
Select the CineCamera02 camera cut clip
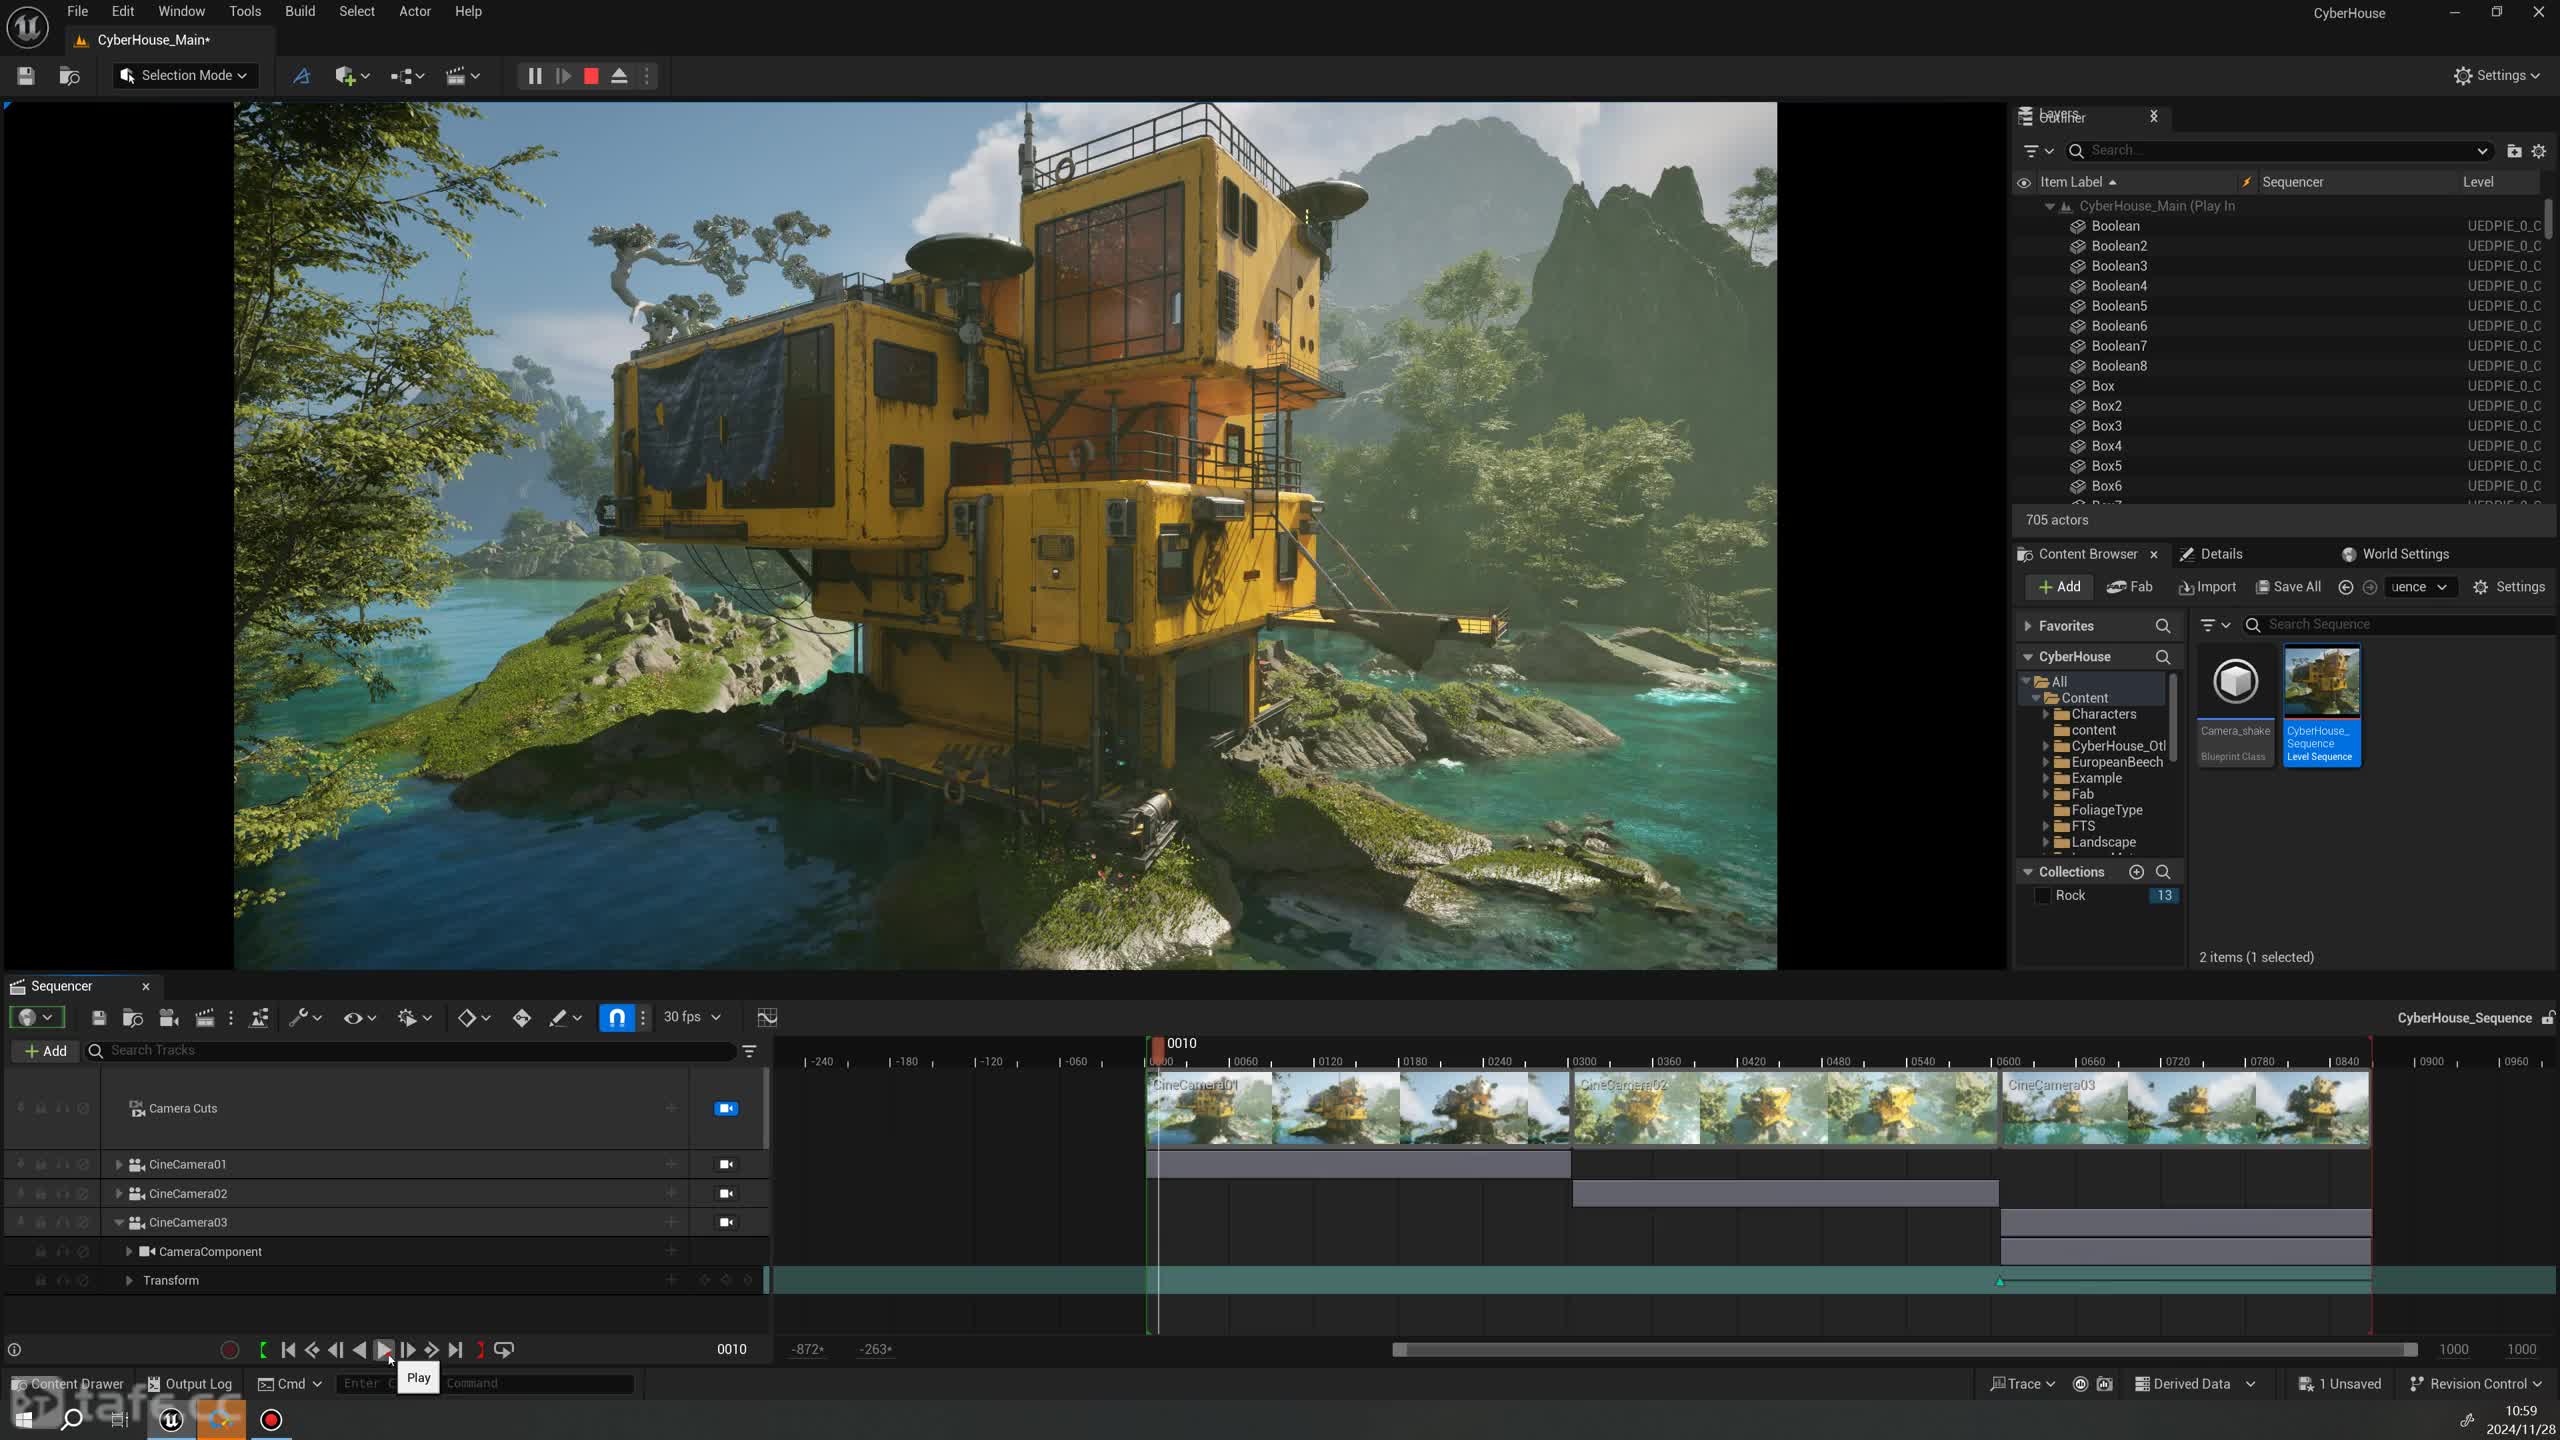pos(1785,1109)
